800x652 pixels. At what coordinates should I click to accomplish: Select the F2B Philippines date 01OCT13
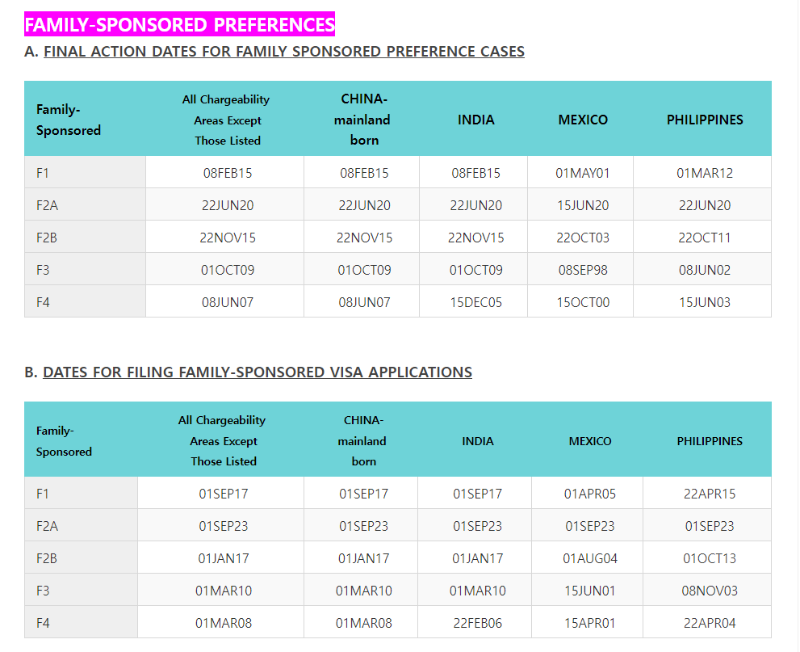pos(709,558)
